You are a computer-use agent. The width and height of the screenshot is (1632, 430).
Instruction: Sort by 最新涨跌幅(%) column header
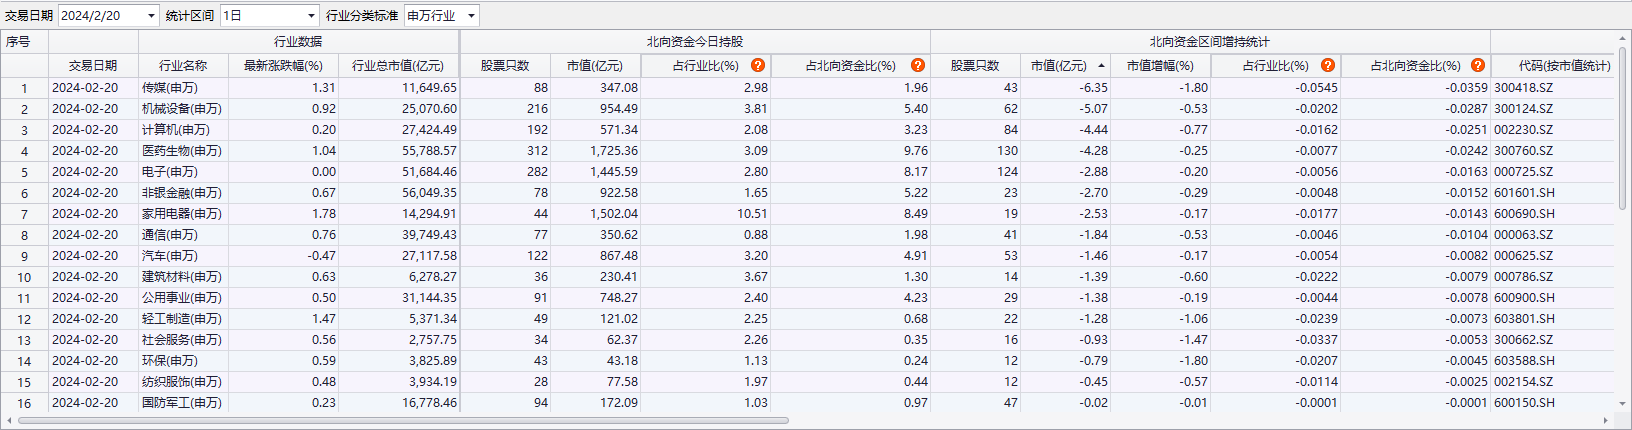283,65
